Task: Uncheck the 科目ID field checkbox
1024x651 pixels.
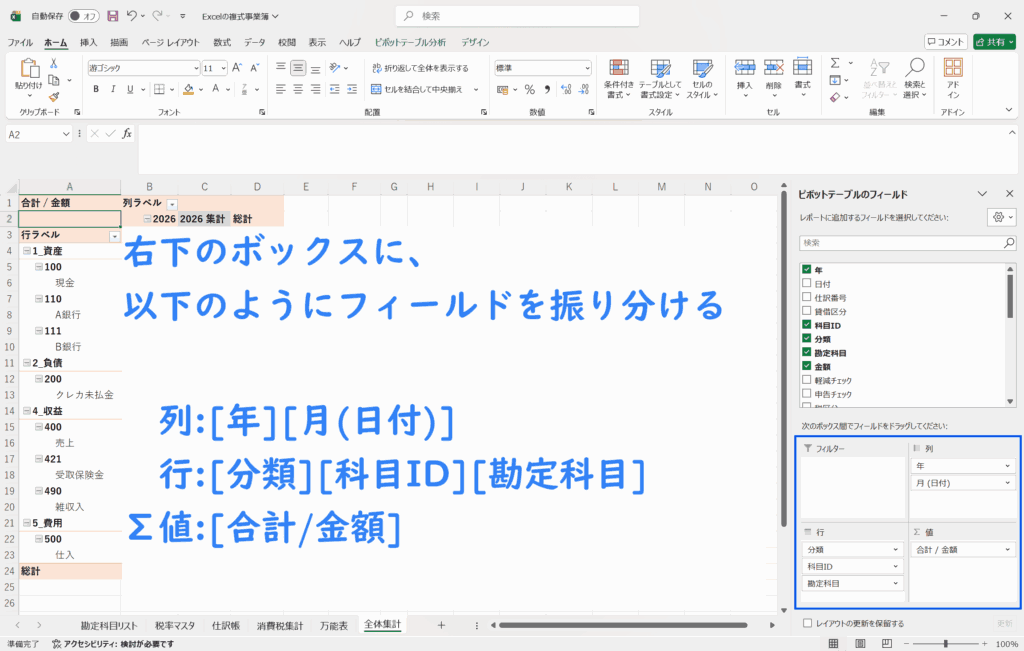Action: (x=806, y=325)
